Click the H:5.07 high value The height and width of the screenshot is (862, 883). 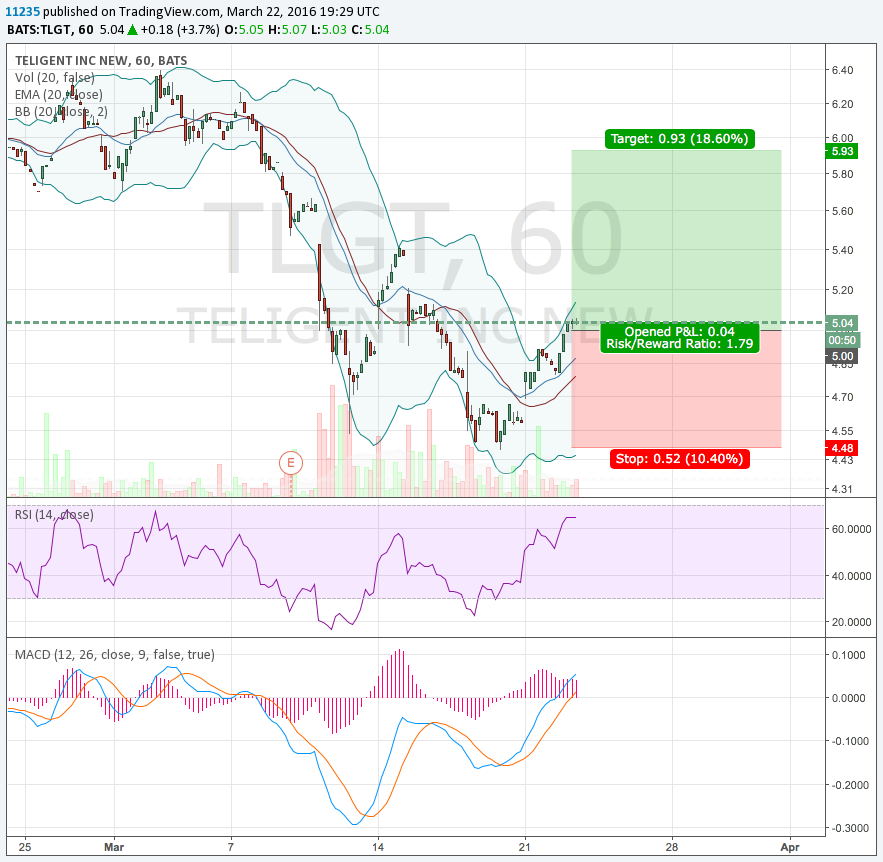287,30
